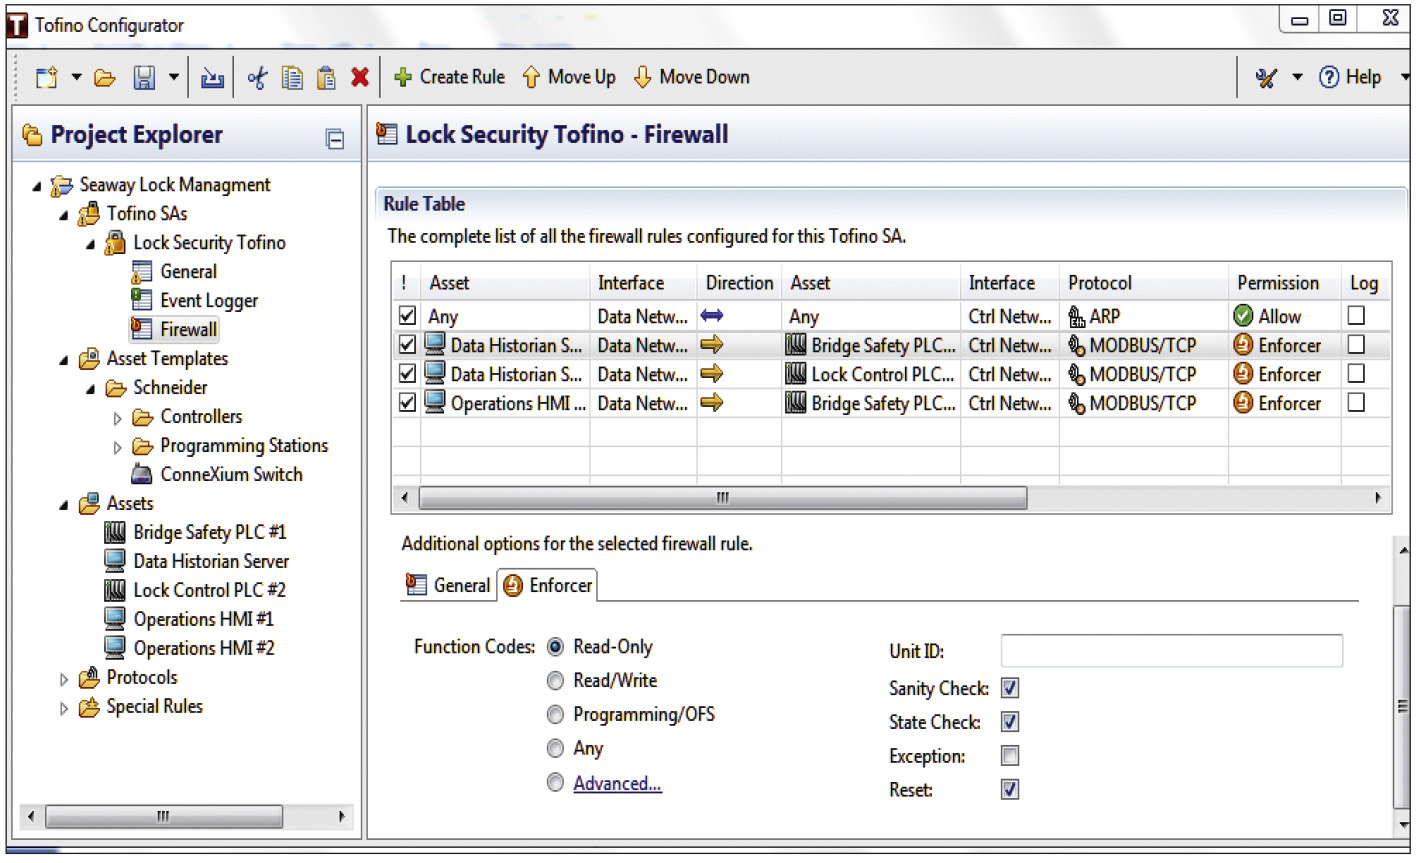Viewport: 1416px width, 863px height.
Task: Click the Move Down button
Action: click(691, 77)
